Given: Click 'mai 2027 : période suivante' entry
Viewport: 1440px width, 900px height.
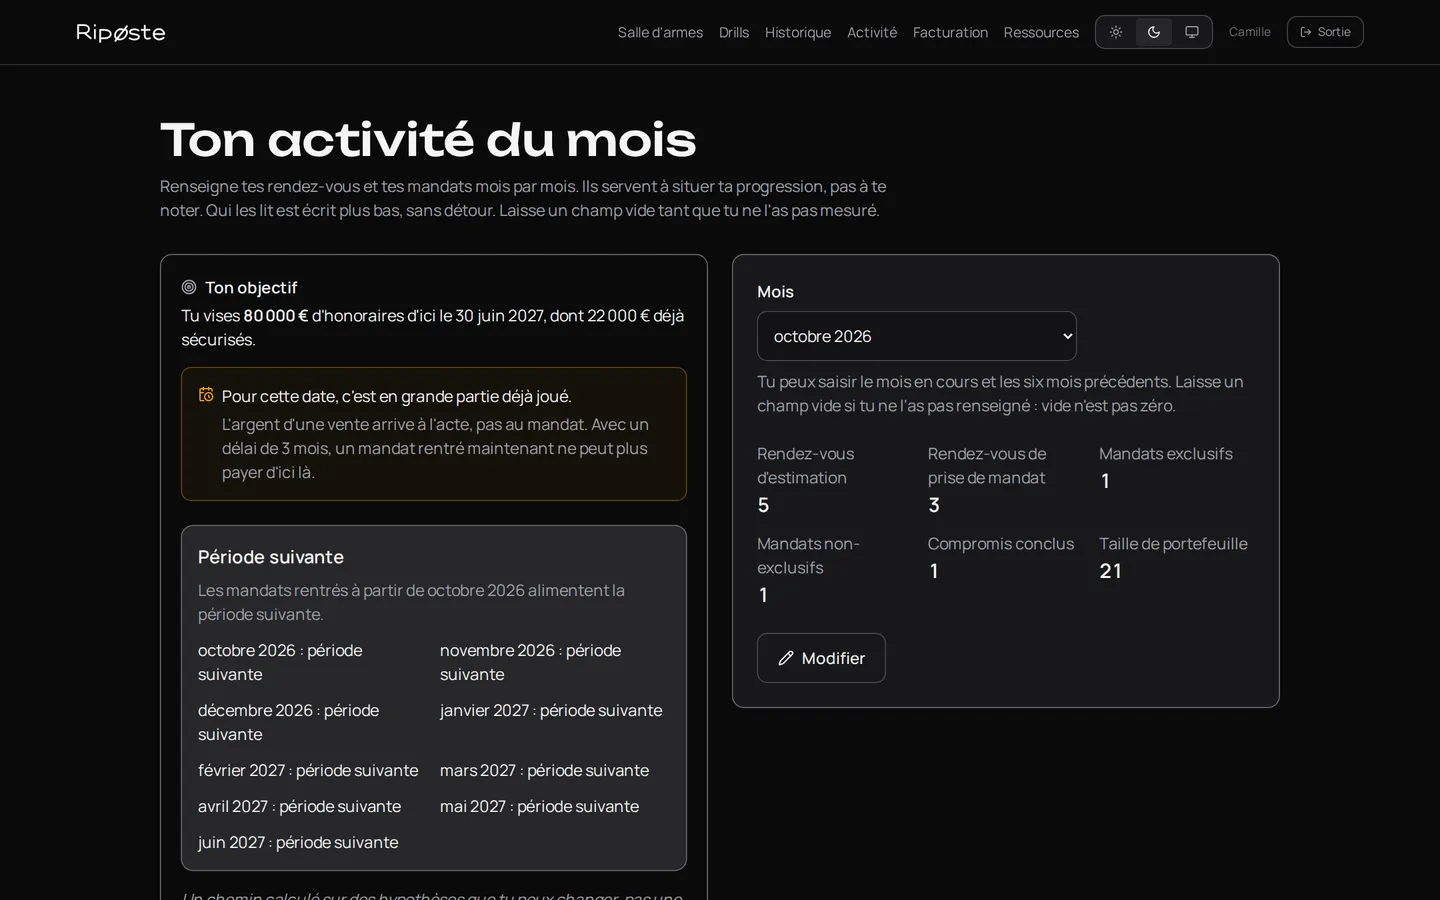Looking at the screenshot, I should [x=539, y=806].
